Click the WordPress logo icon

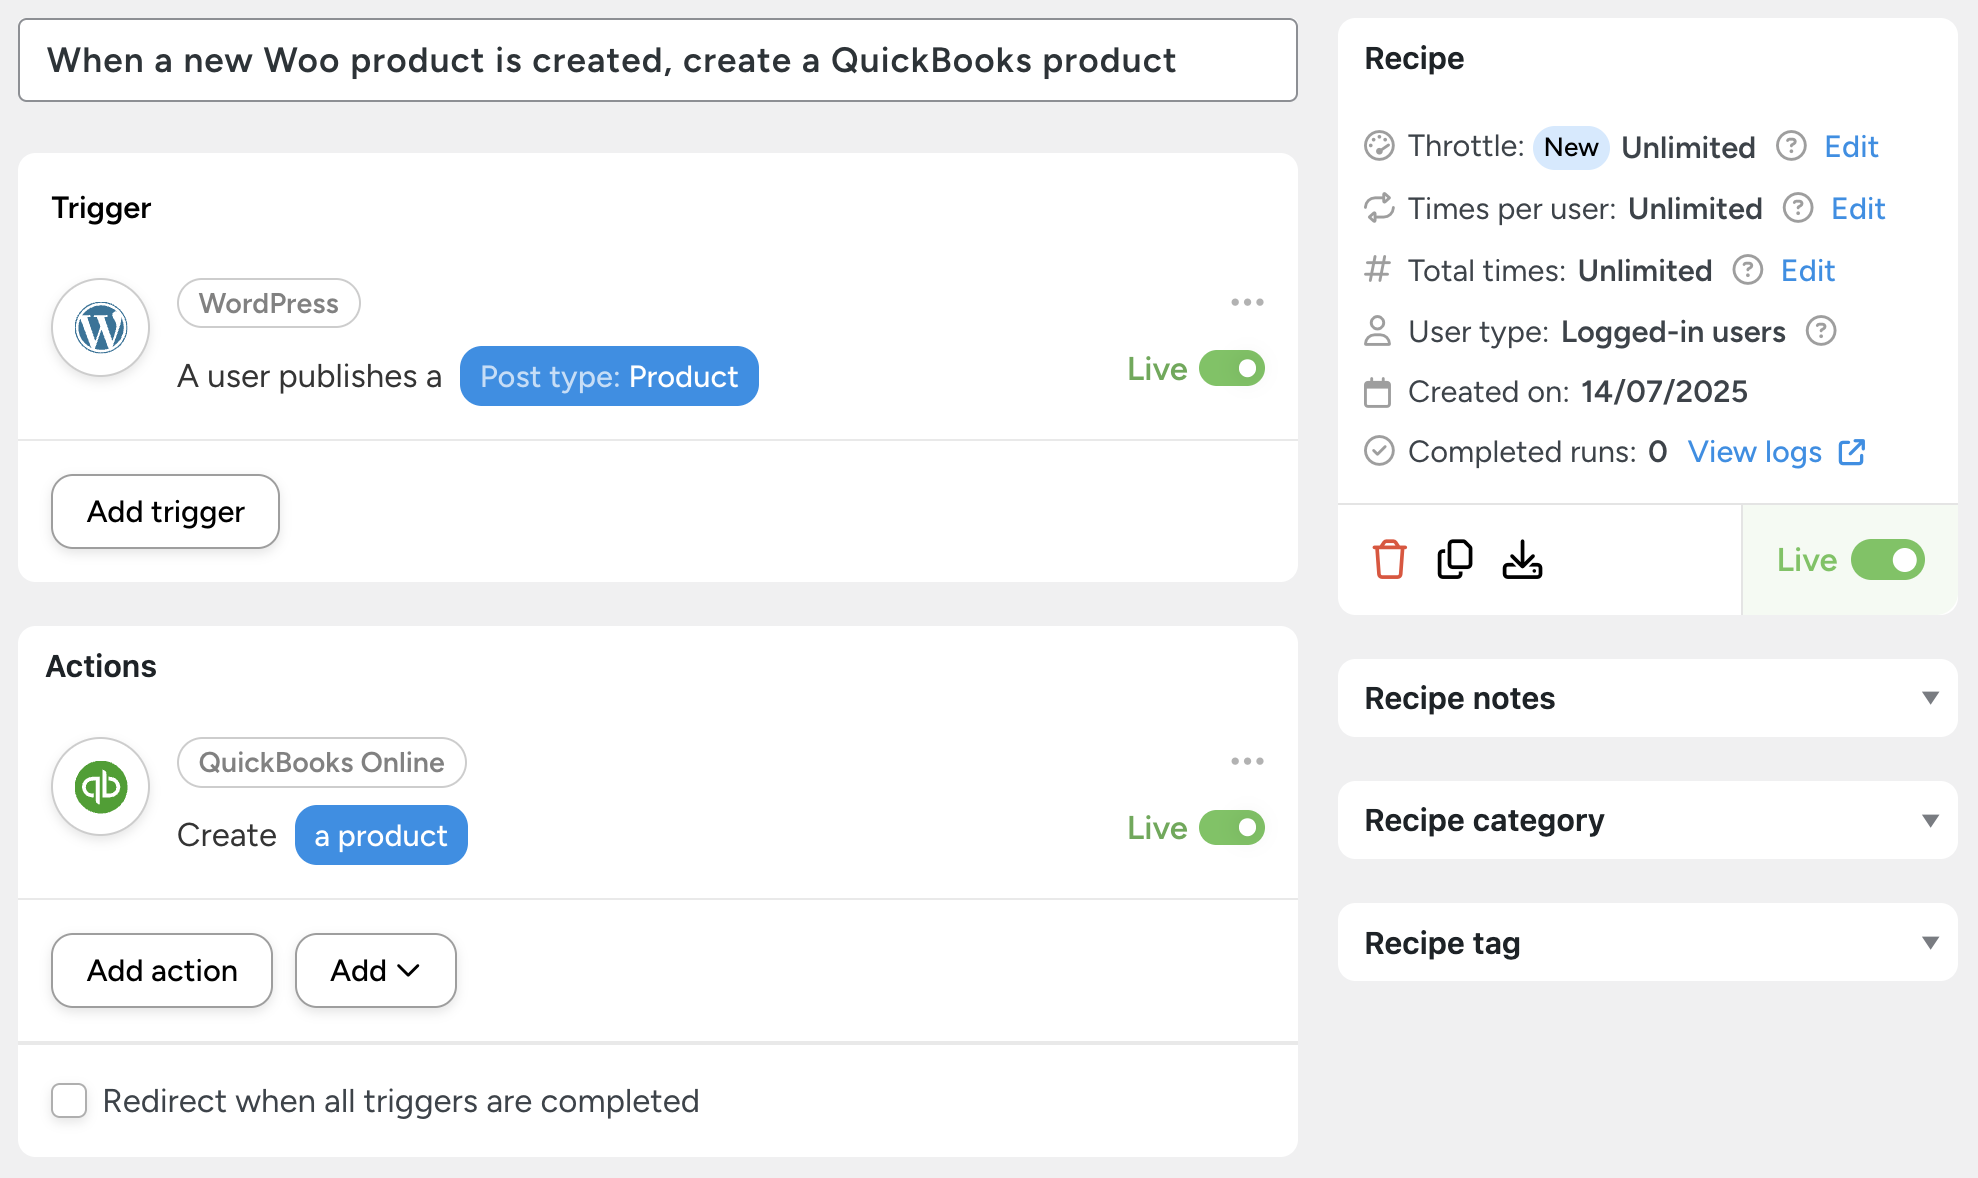point(101,328)
